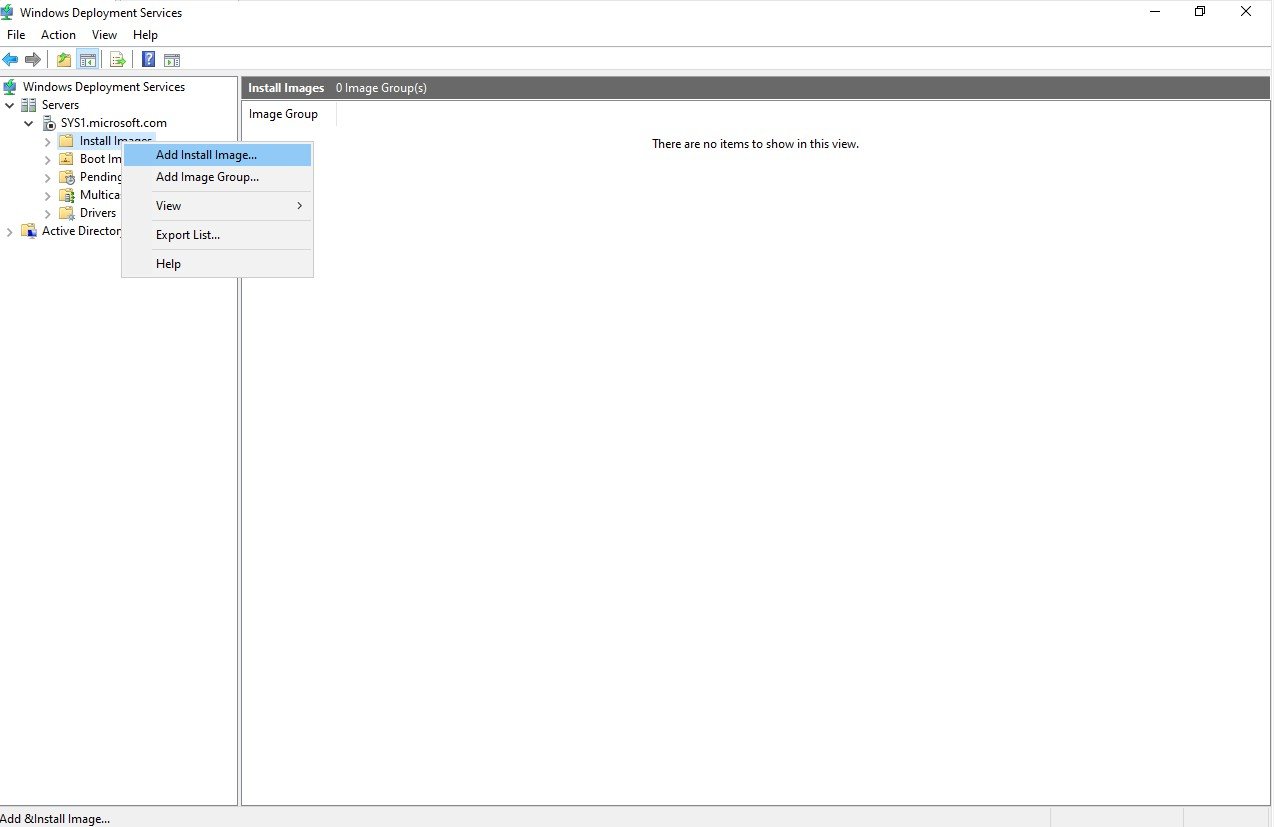The width and height of the screenshot is (1274, 827).
Task: Expand the Drivers node
Action: pyautogui.click(x=47, y=213)
